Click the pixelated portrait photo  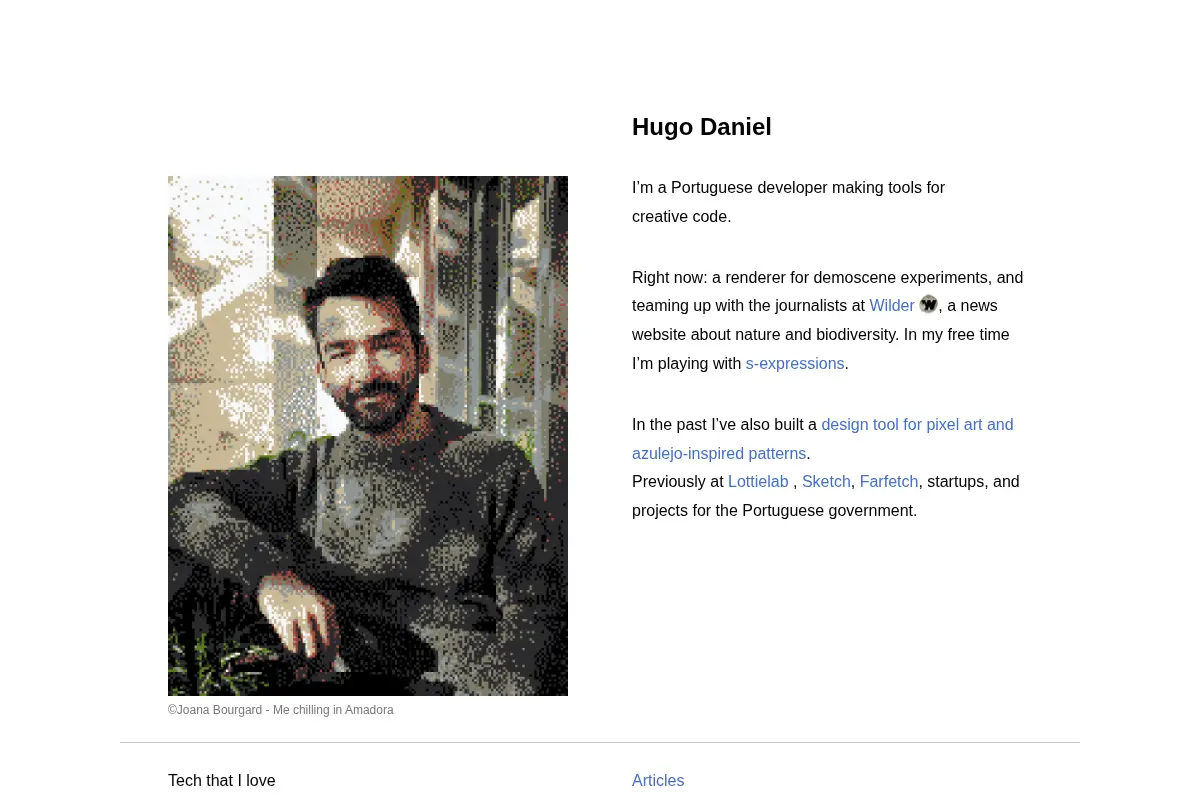[368, 436]
